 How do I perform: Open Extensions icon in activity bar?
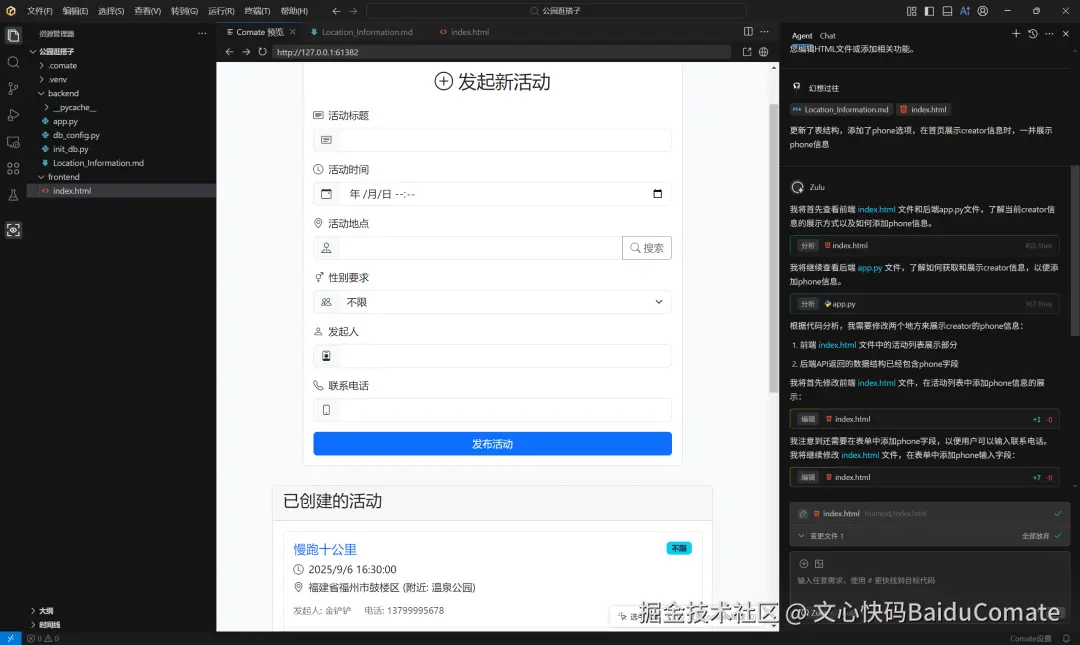[13, 169]
